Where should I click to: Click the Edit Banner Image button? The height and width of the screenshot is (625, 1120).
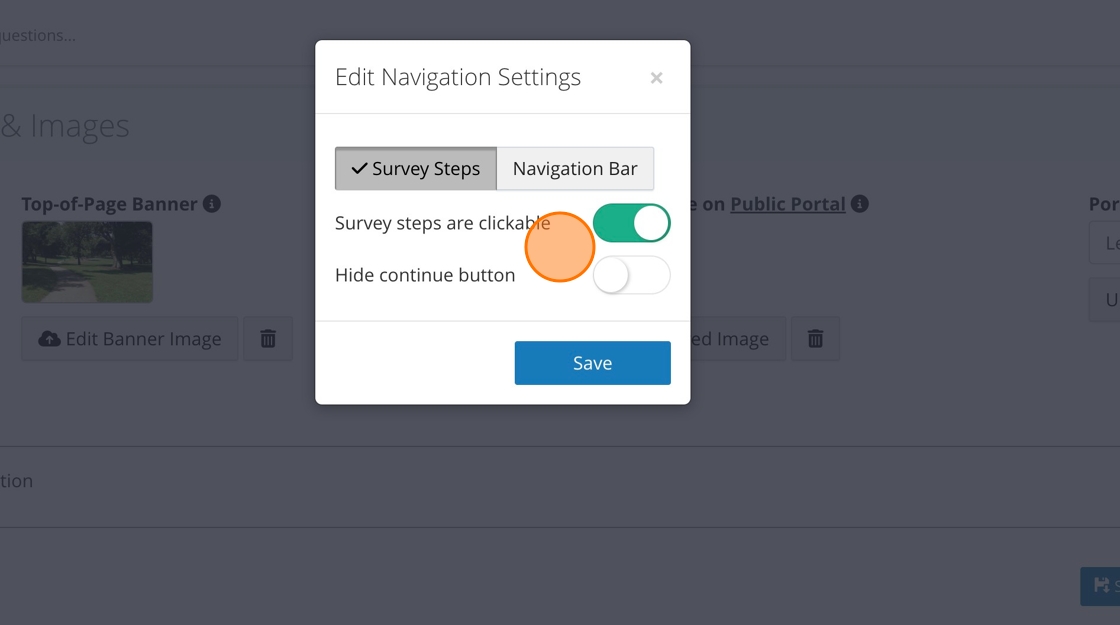coord(130,339)
